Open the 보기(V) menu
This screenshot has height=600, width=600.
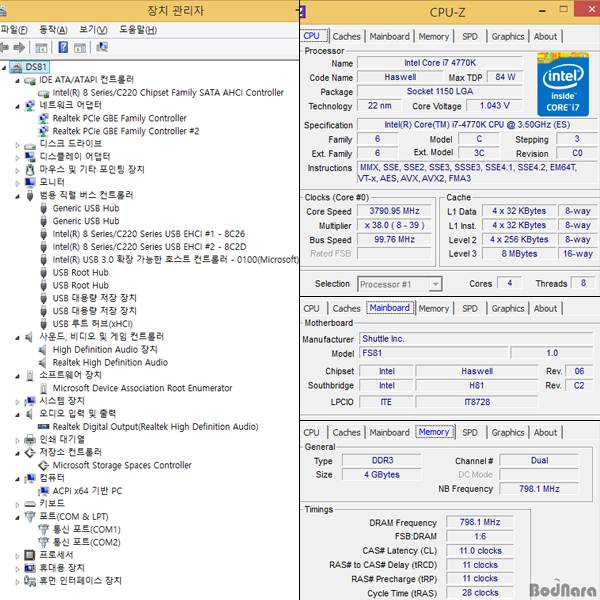tap(93, 29)
